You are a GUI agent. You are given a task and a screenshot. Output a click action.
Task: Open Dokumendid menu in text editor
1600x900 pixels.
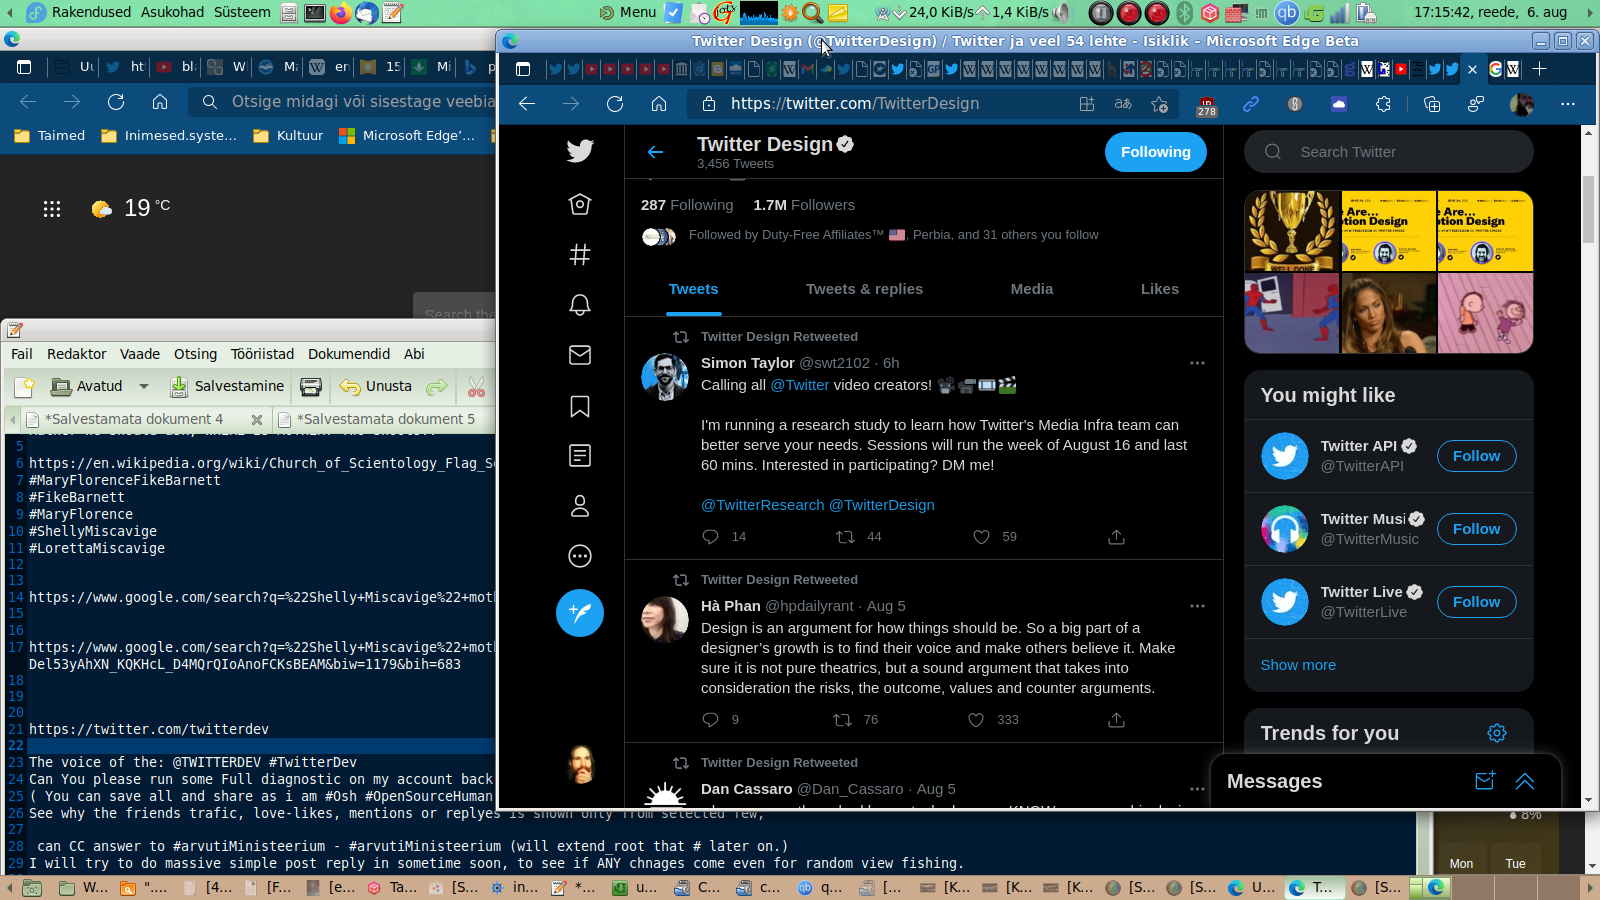[349, 354]
